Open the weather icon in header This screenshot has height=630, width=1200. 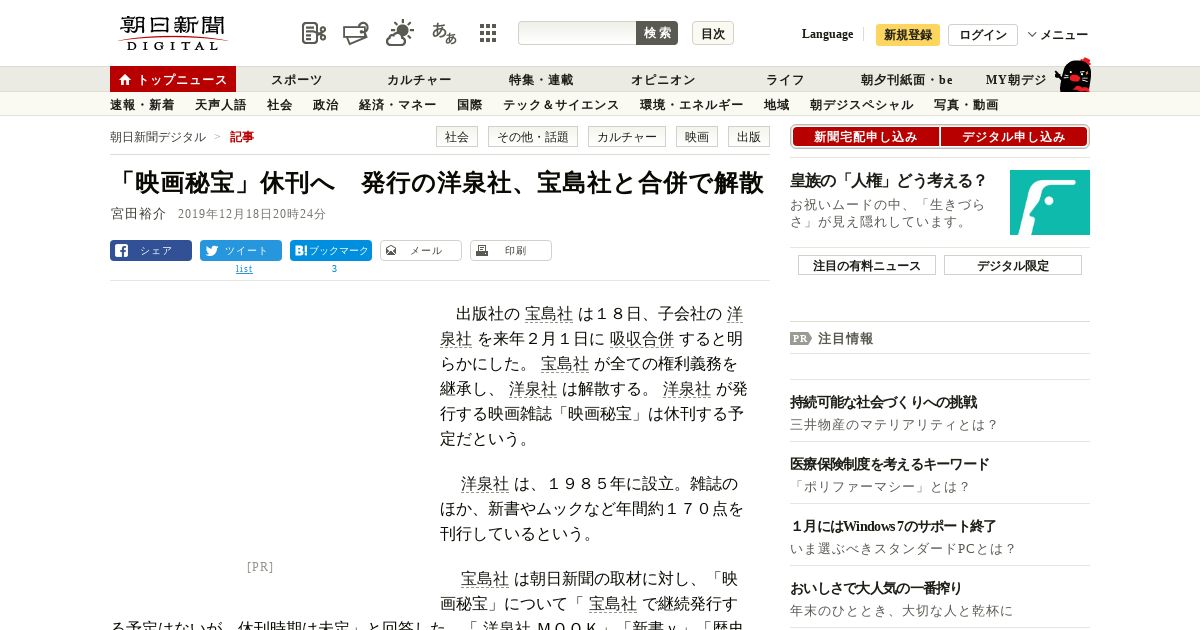(x=400, y=33)
